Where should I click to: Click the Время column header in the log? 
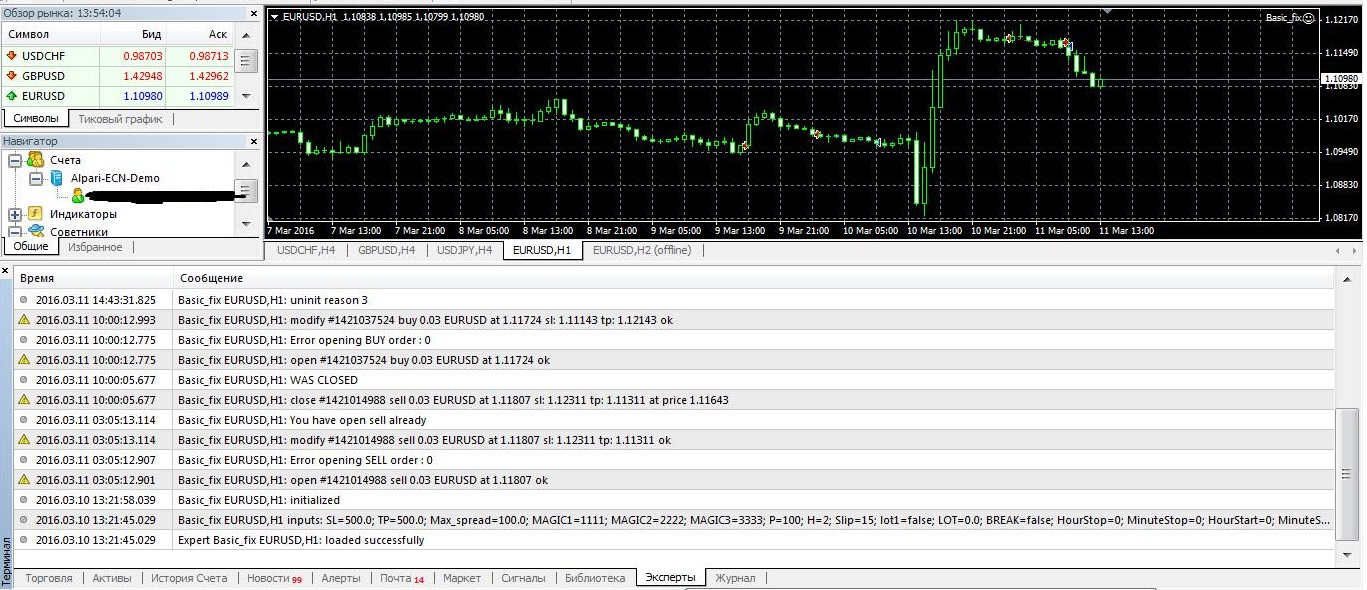click(x=93, y=278)
